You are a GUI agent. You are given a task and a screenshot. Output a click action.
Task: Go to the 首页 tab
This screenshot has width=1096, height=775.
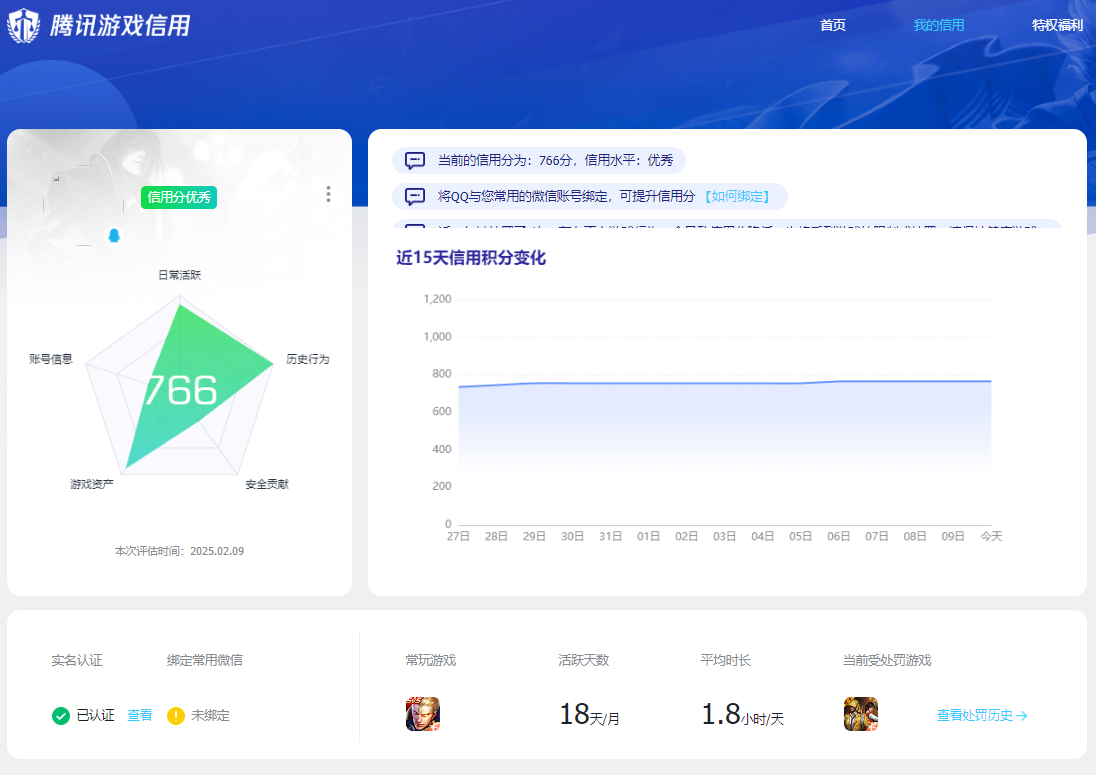[x=832, y=25]
